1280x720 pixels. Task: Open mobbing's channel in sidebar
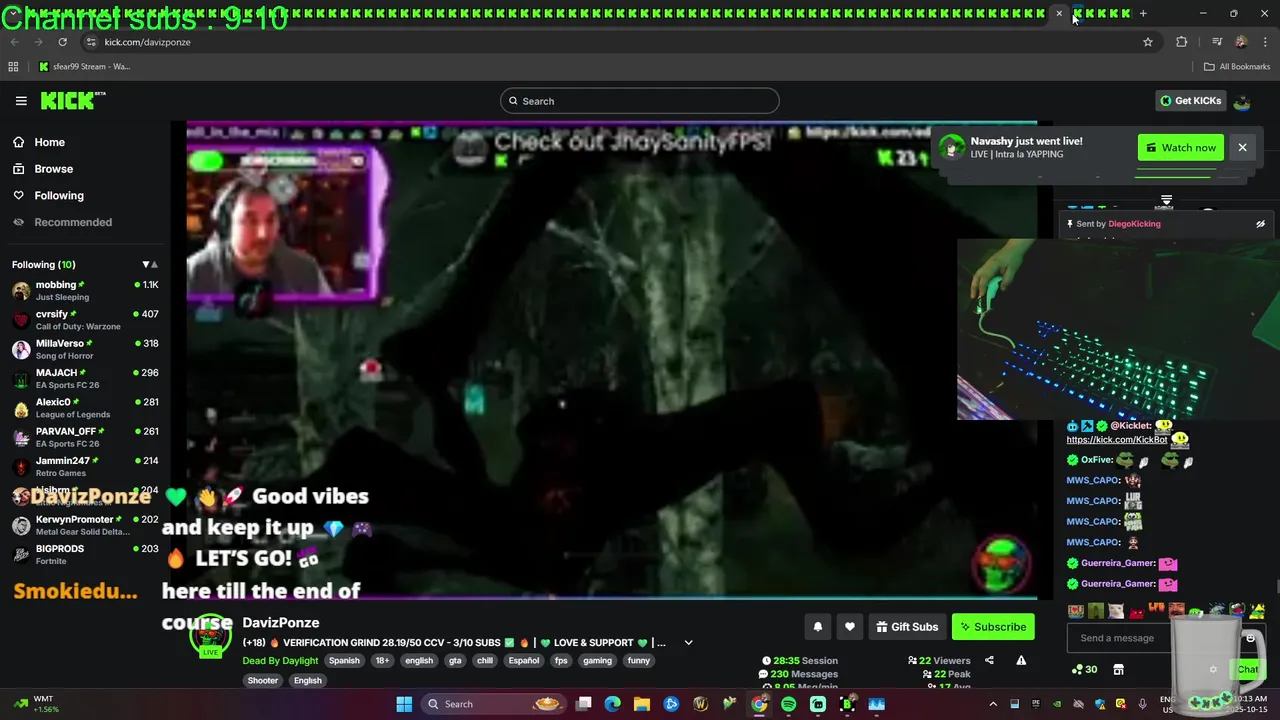(x=85, y=291)
